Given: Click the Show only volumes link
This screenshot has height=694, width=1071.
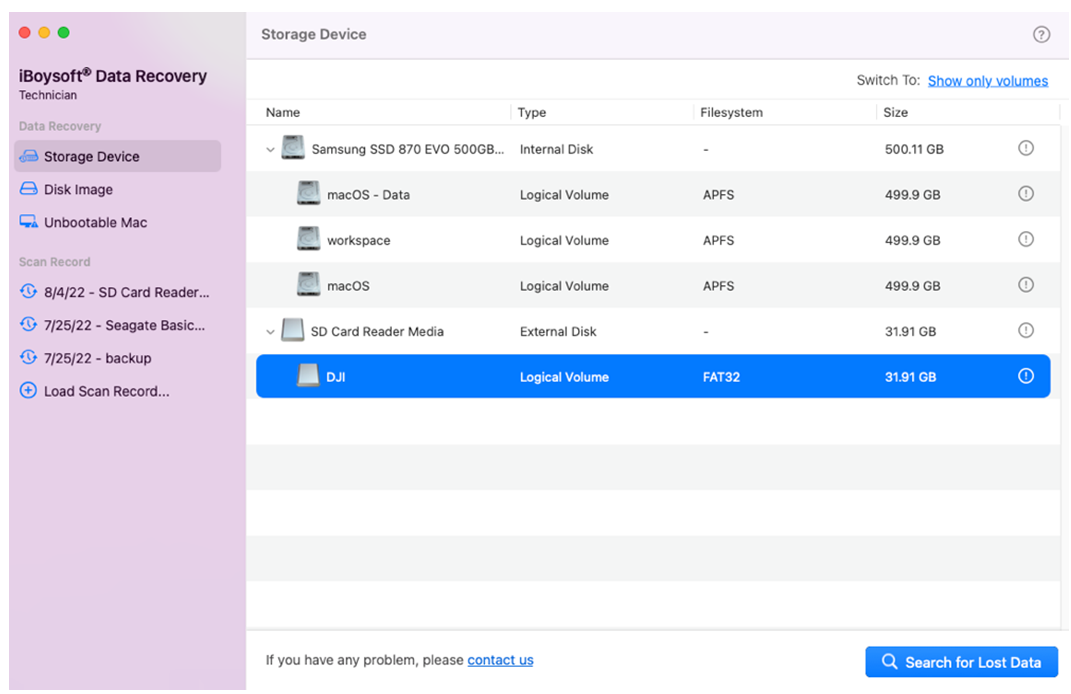Looking at the screenshot, I should pyautogui.click(x=987, y=81).
